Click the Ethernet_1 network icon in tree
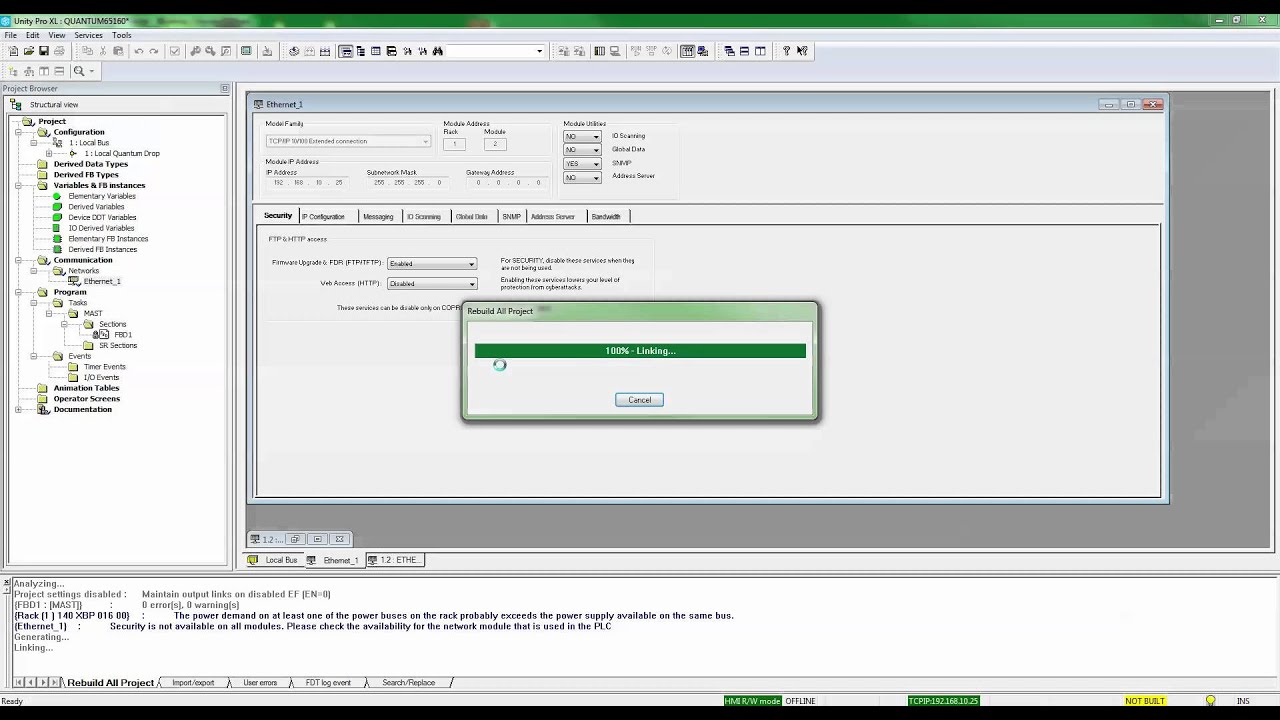 74,282
